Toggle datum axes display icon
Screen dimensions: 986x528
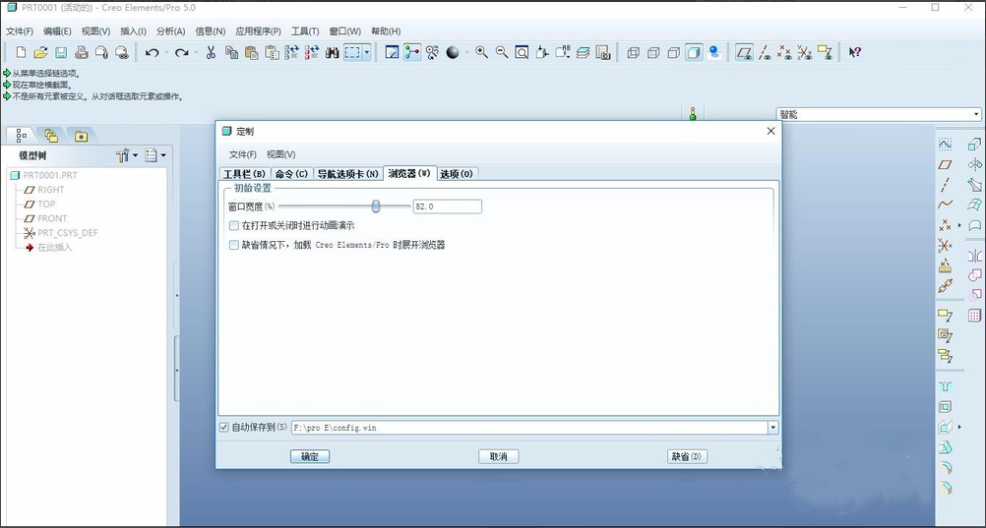[x=765, y=53]
